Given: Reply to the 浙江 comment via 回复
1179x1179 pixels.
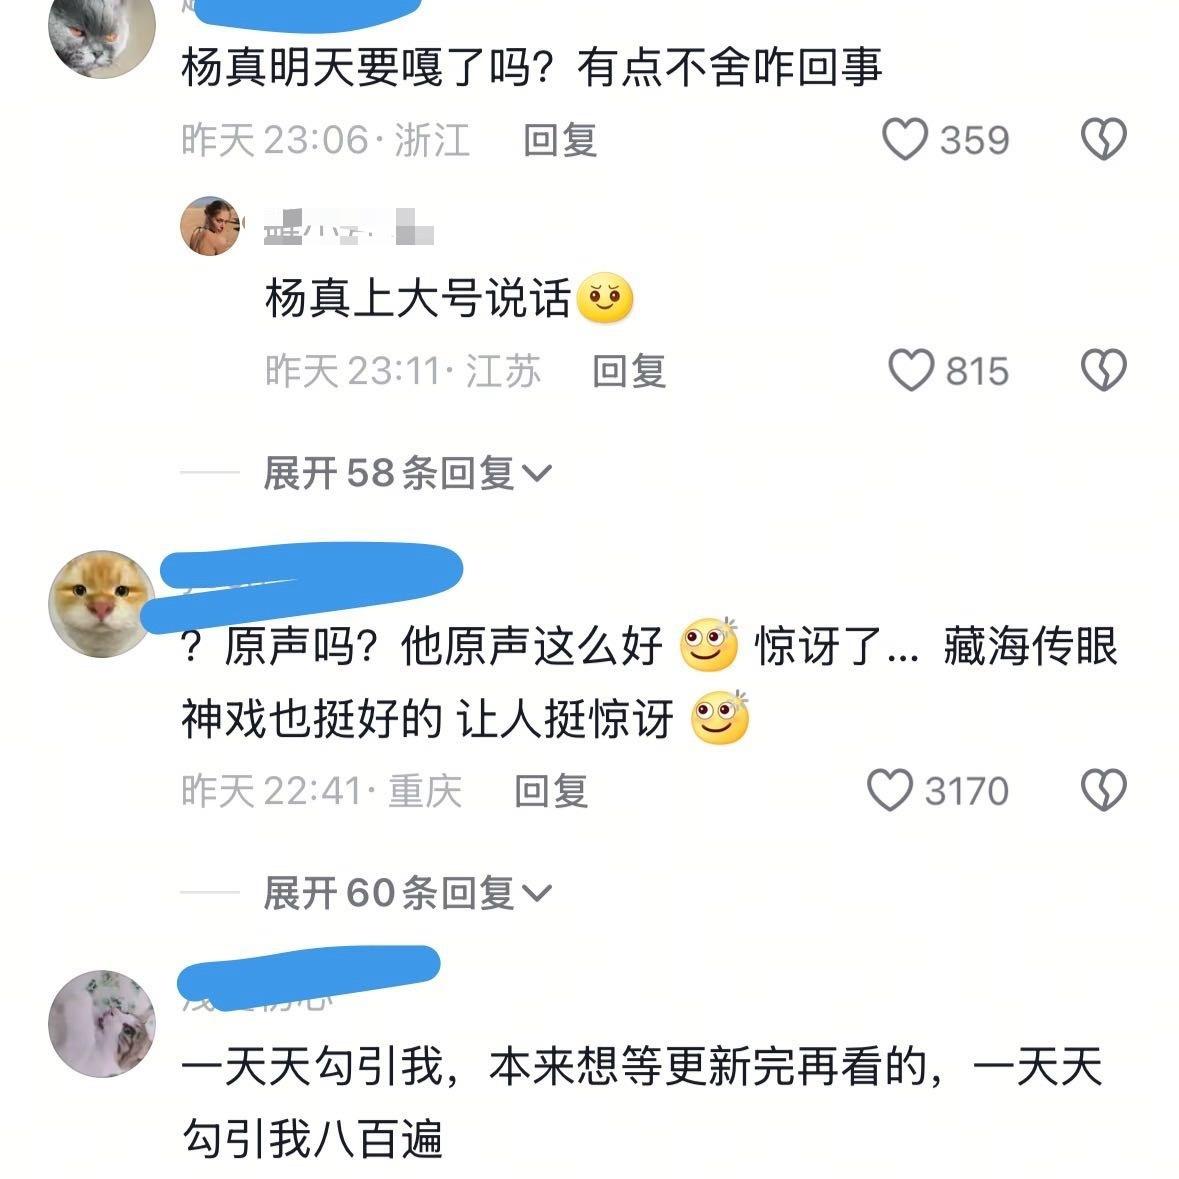Looking at the screenshot, I should [560, 141].
